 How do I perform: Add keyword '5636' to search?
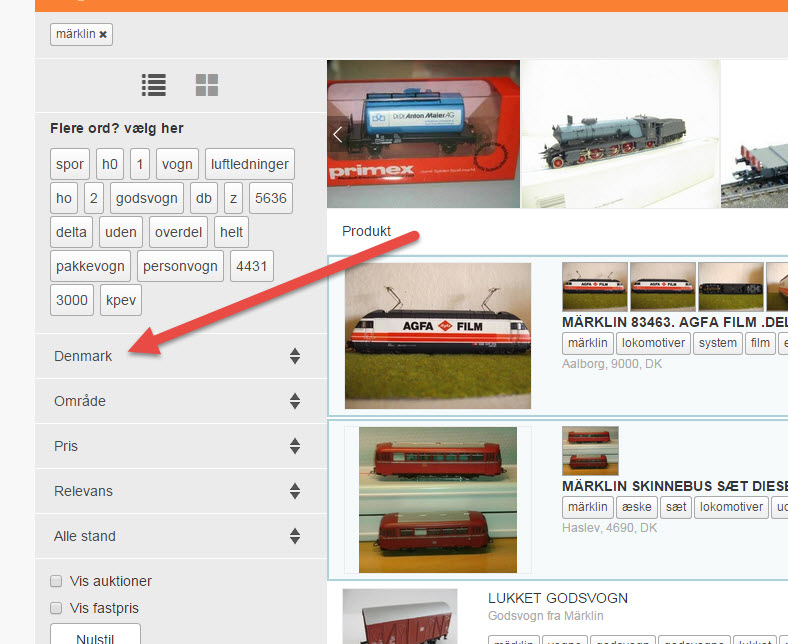270,198
